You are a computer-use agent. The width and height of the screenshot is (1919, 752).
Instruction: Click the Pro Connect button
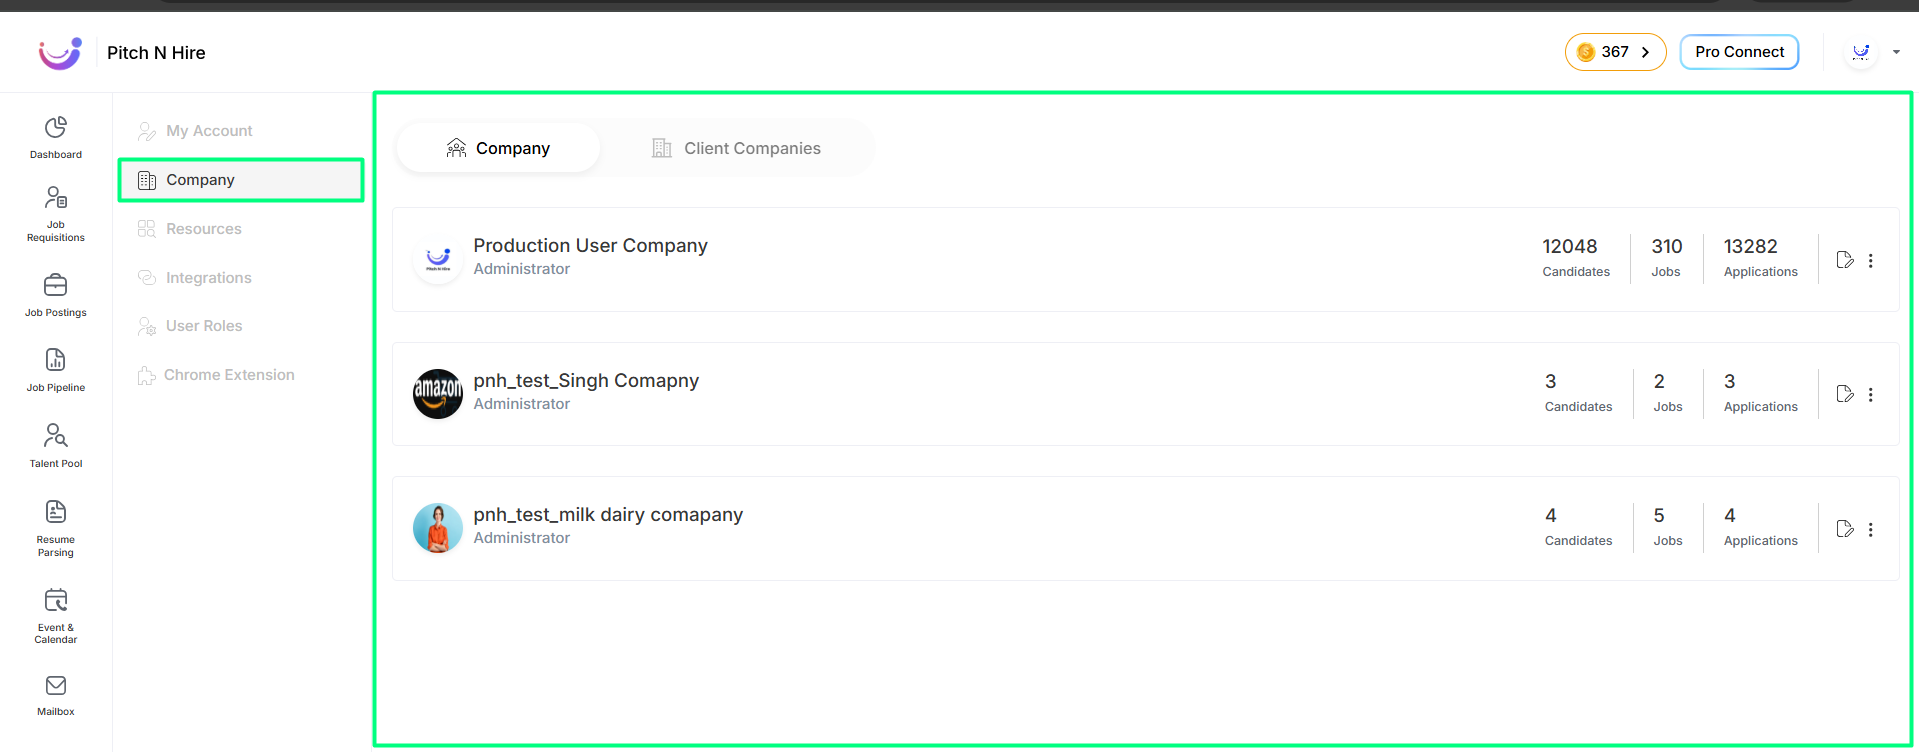tap(1739, 52)
